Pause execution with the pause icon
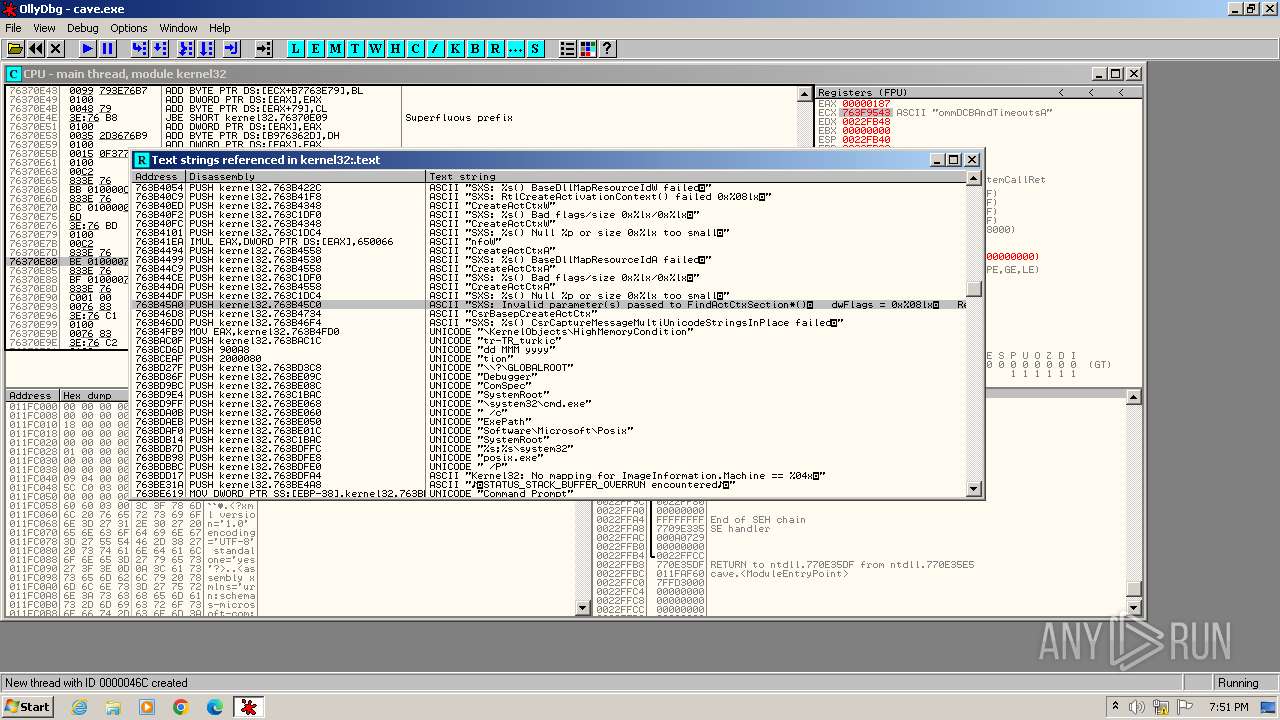The image size is (1280, 720). point(108,48)
